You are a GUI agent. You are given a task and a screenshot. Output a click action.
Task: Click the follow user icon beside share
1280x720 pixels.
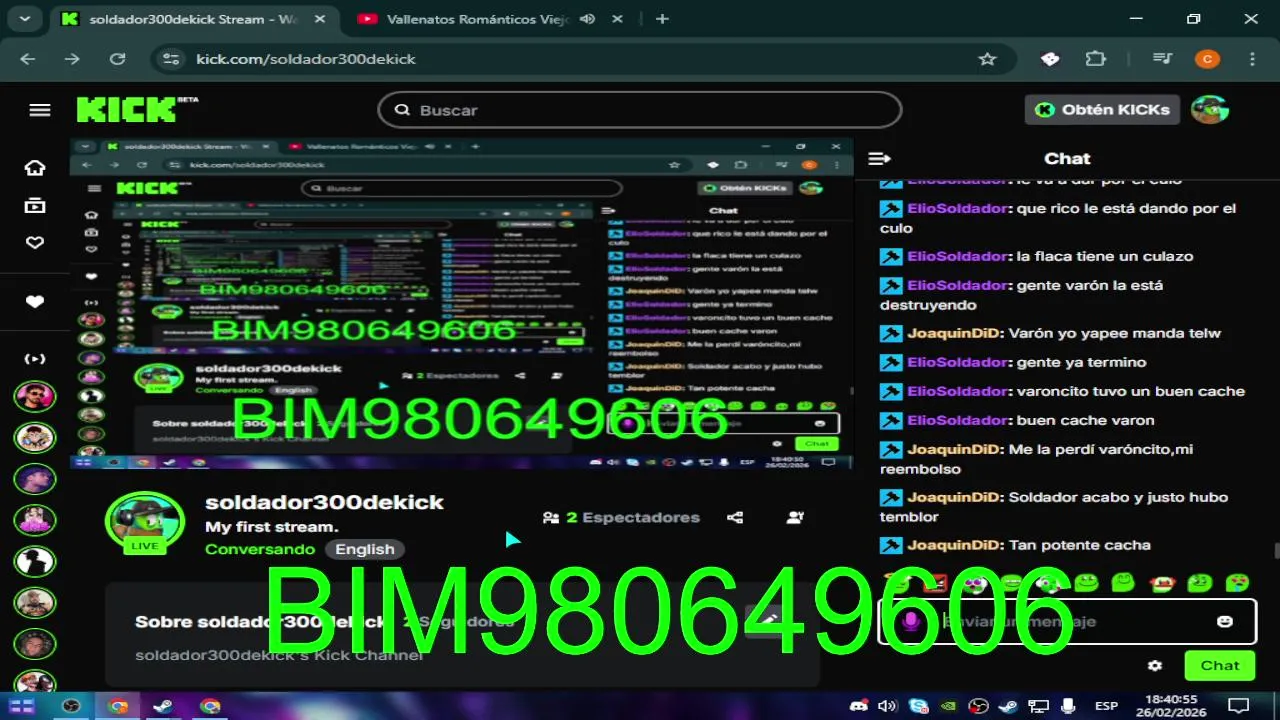click(795, 517)
